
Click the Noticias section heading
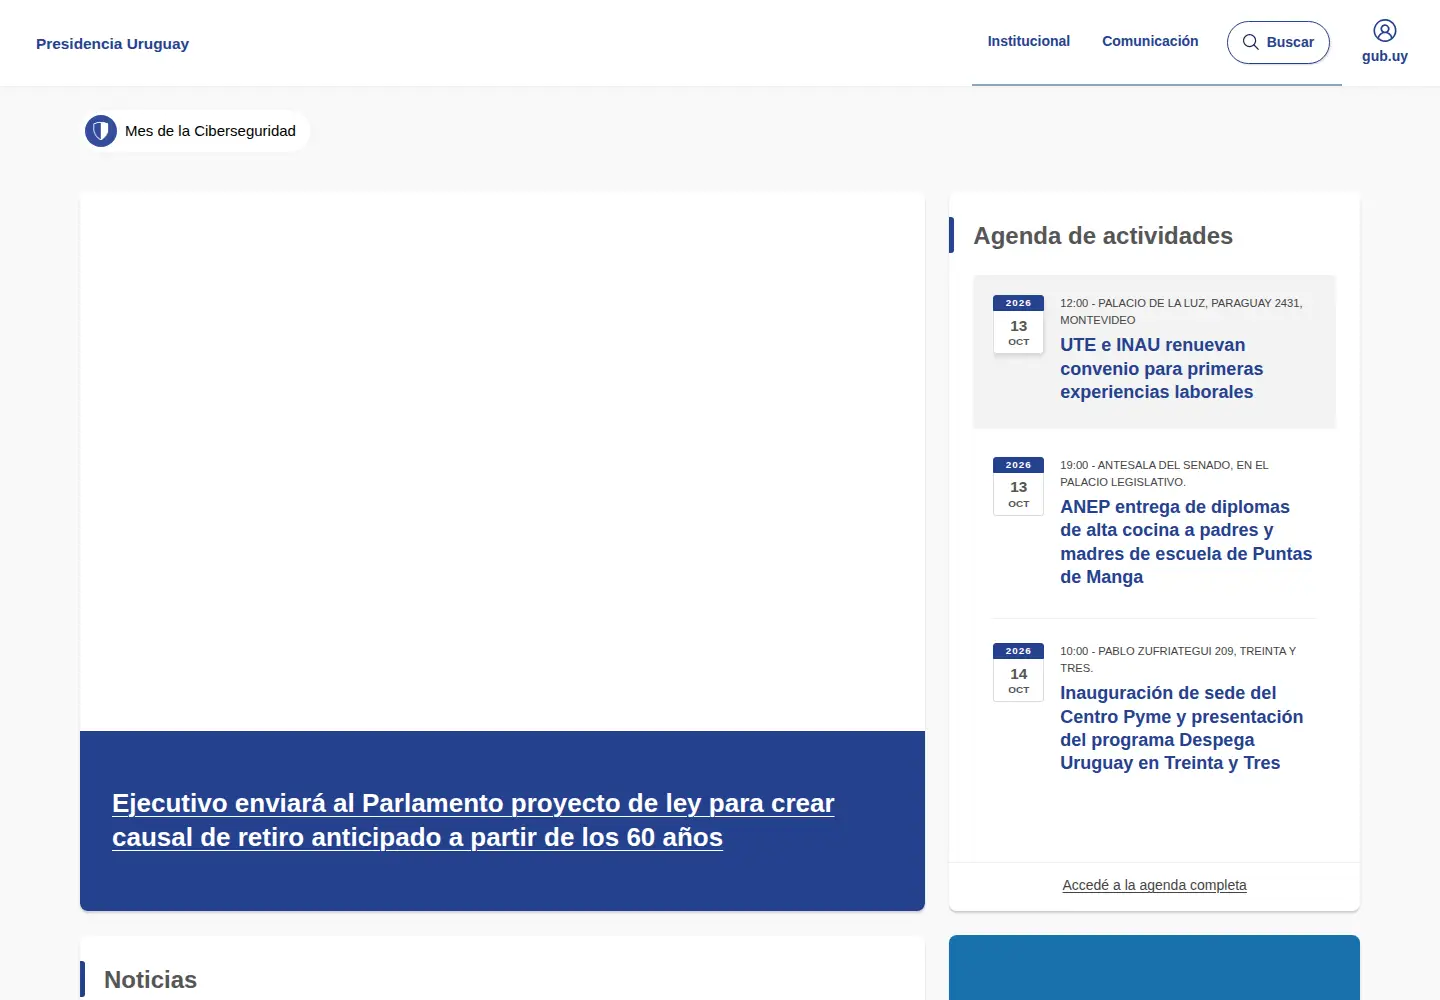[x=150, y=980]
